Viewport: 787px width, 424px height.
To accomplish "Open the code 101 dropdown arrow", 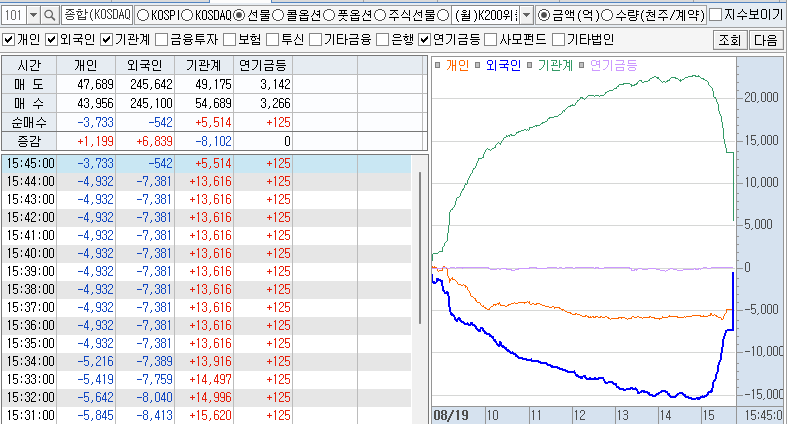I will pos(33,16).
